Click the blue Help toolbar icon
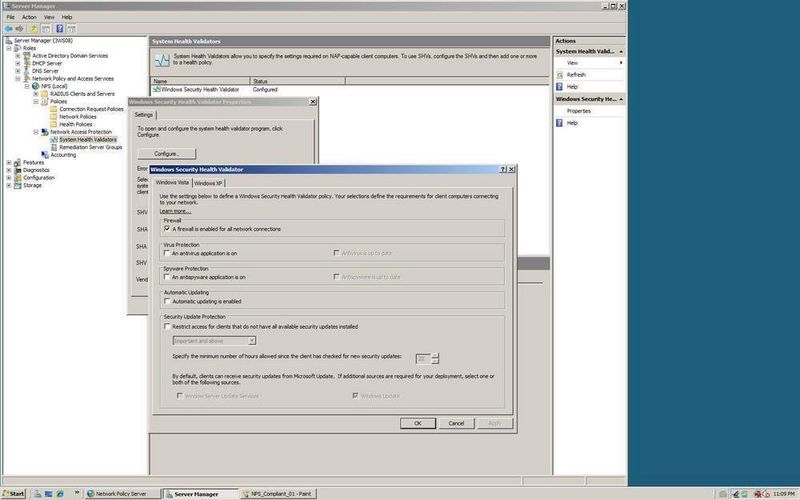The height and width of the screenshot is (500, 800). pyautogui.click(x=60, y=29)
